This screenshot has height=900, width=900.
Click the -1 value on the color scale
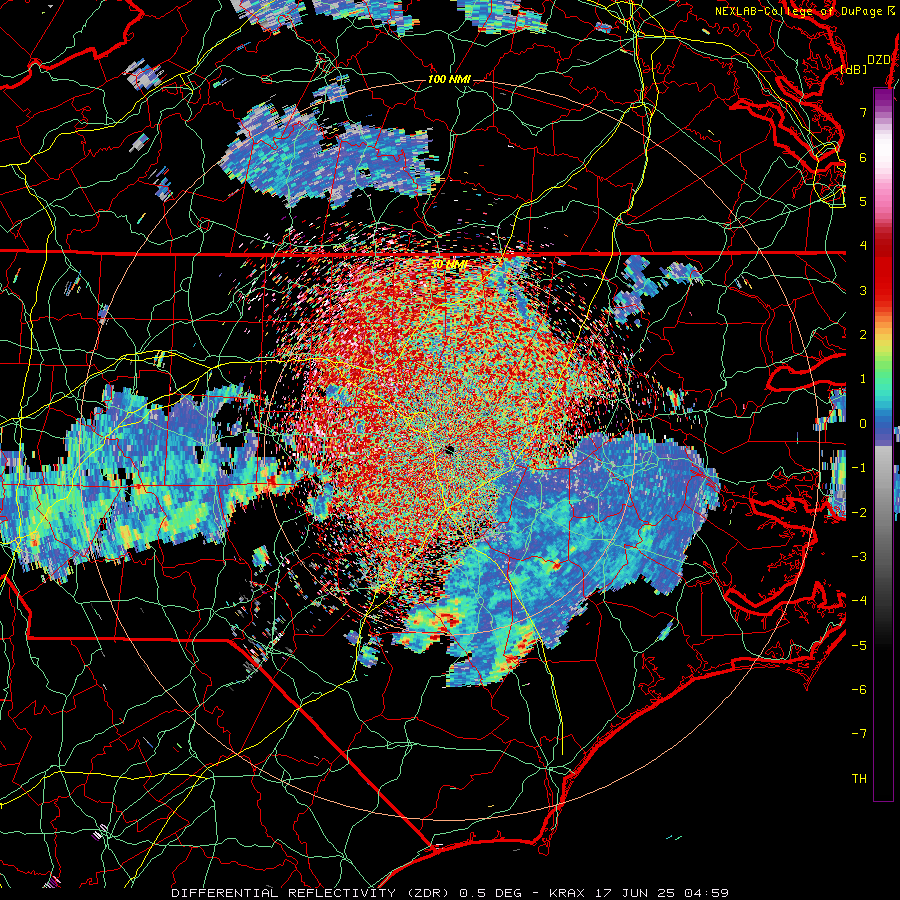(x=859, y=468)
